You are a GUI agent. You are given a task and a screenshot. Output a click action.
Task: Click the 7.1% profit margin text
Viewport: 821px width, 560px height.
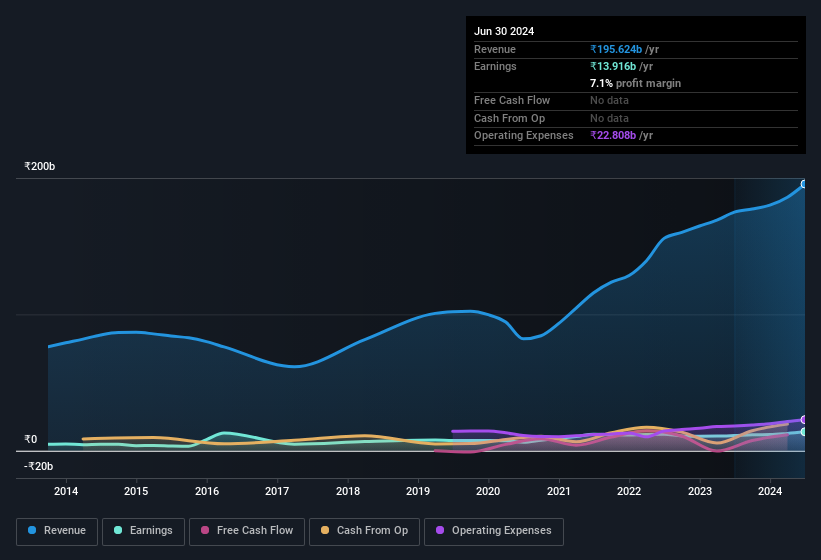[635, 83]
